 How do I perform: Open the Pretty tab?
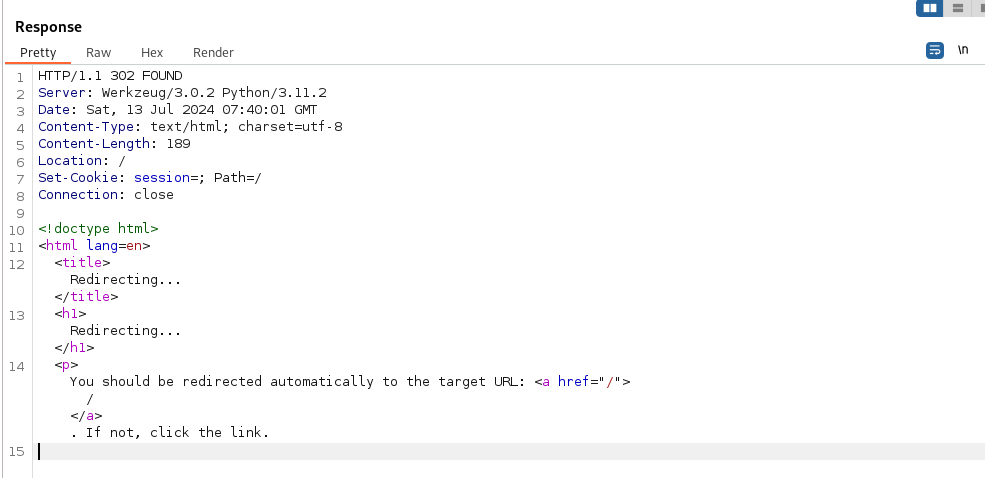coord(38,52)
